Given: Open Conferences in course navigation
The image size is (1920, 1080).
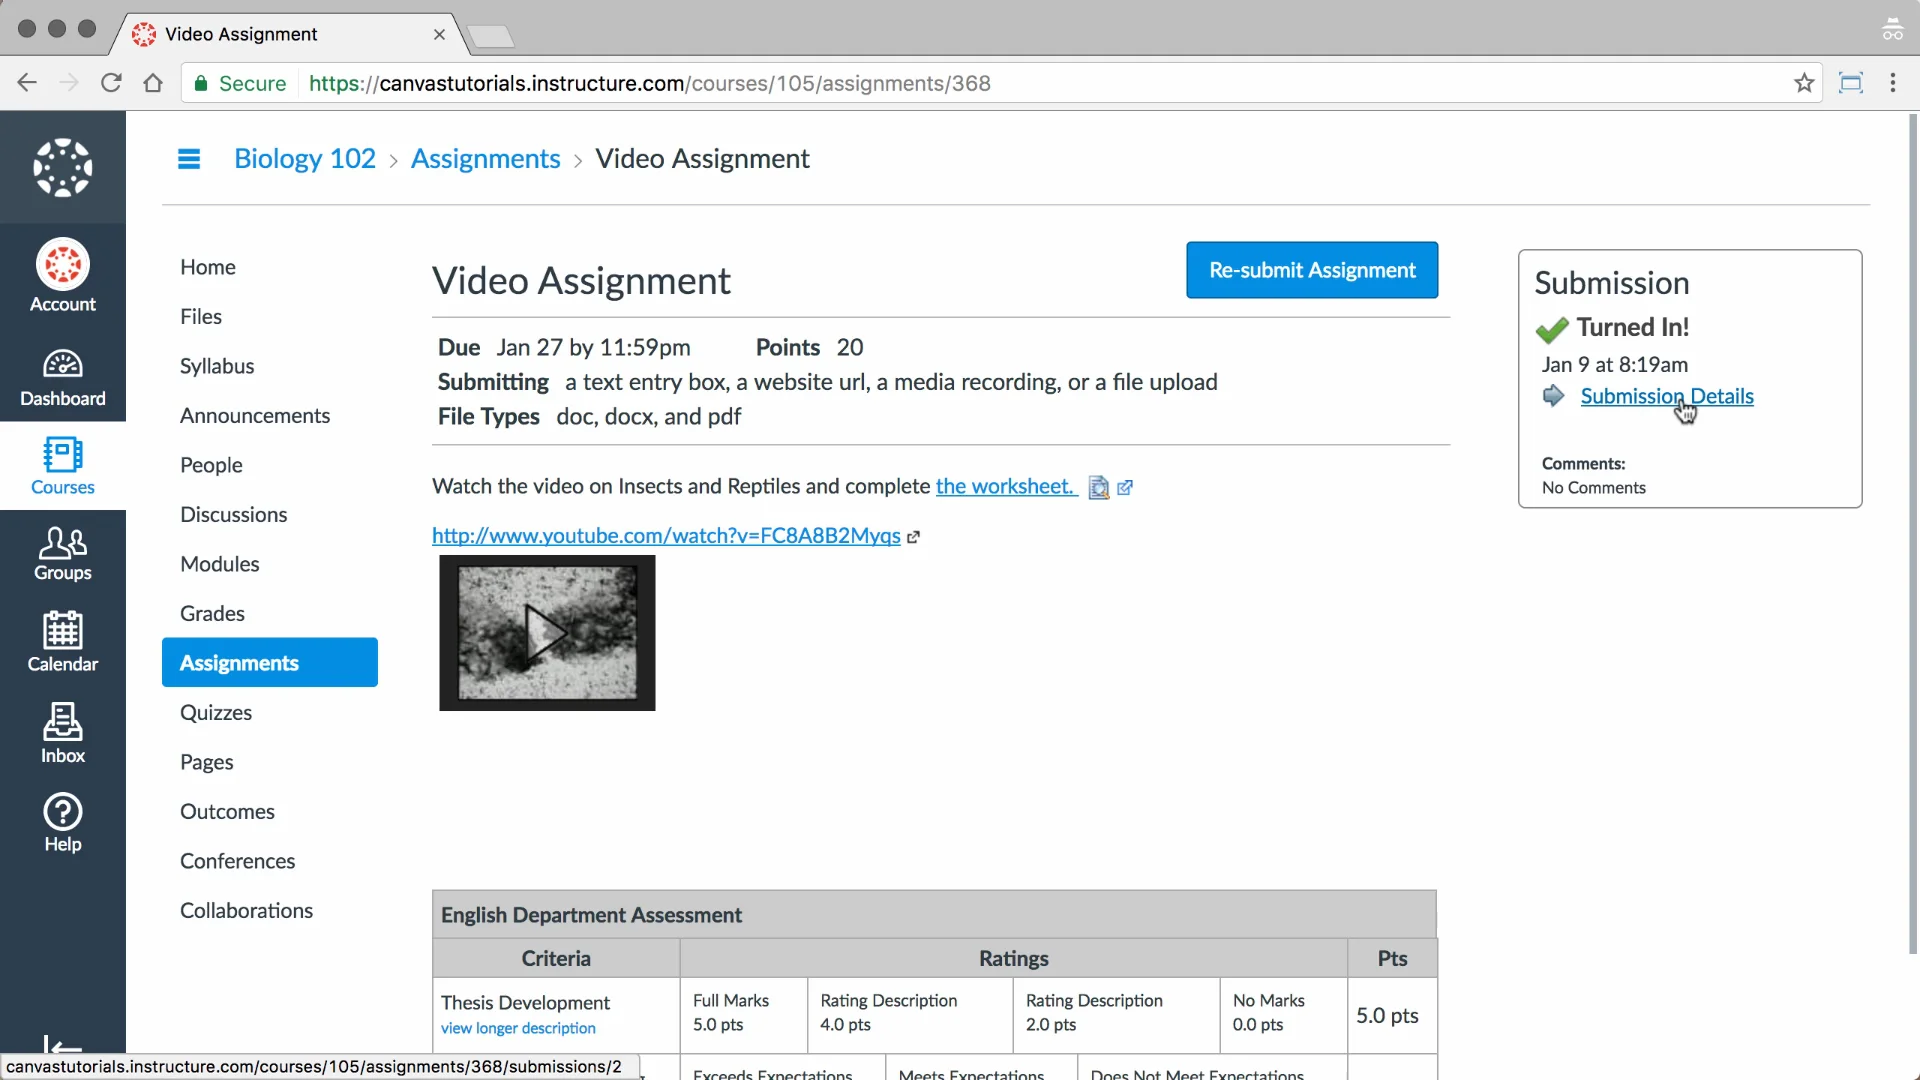Looking at the screenshot, I should point(238,861).
